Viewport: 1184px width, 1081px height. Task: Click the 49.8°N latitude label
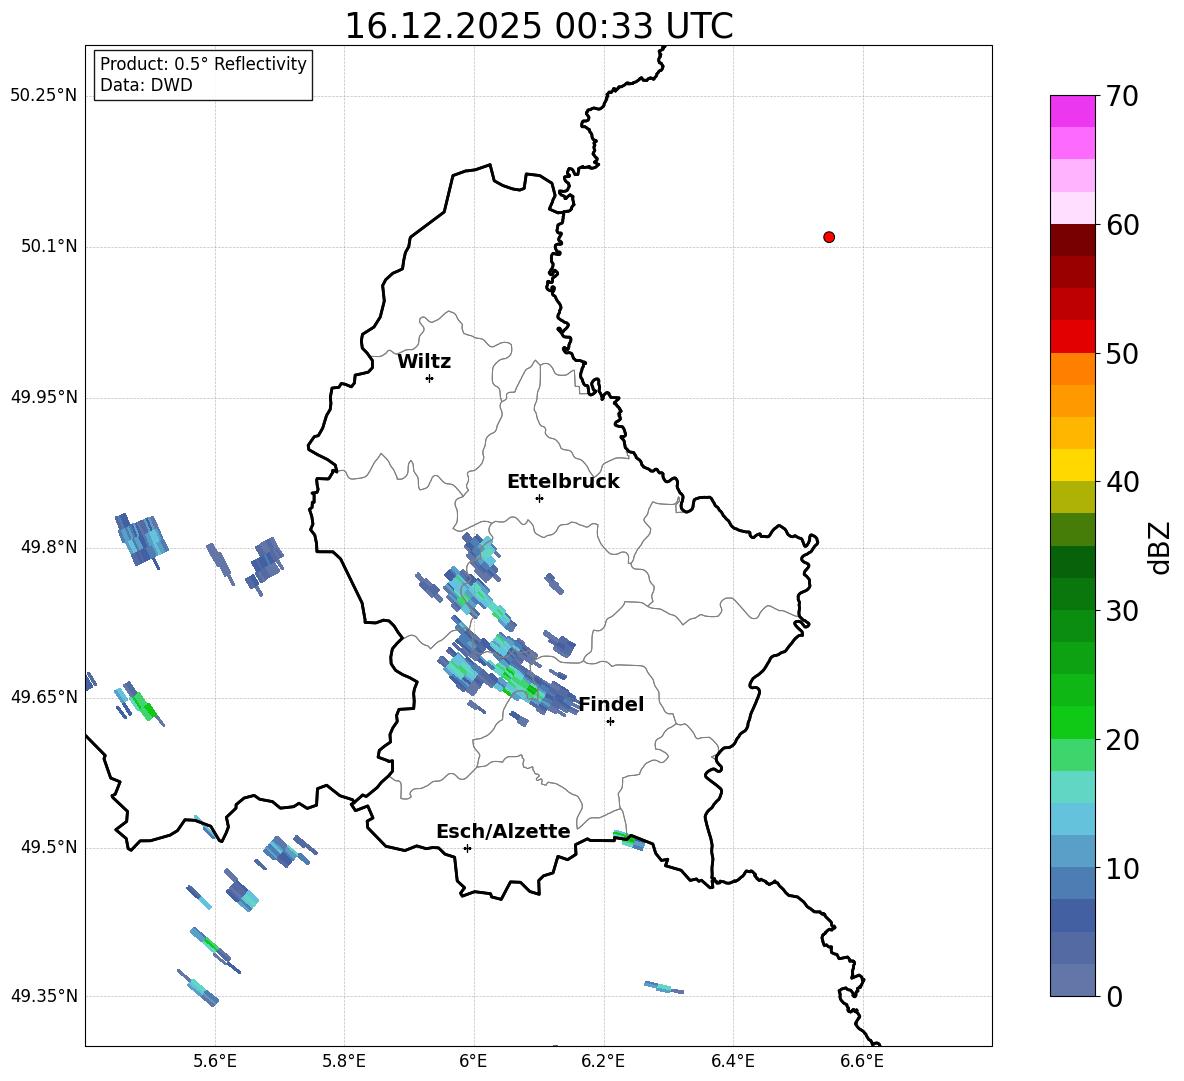tap(49, 547)
